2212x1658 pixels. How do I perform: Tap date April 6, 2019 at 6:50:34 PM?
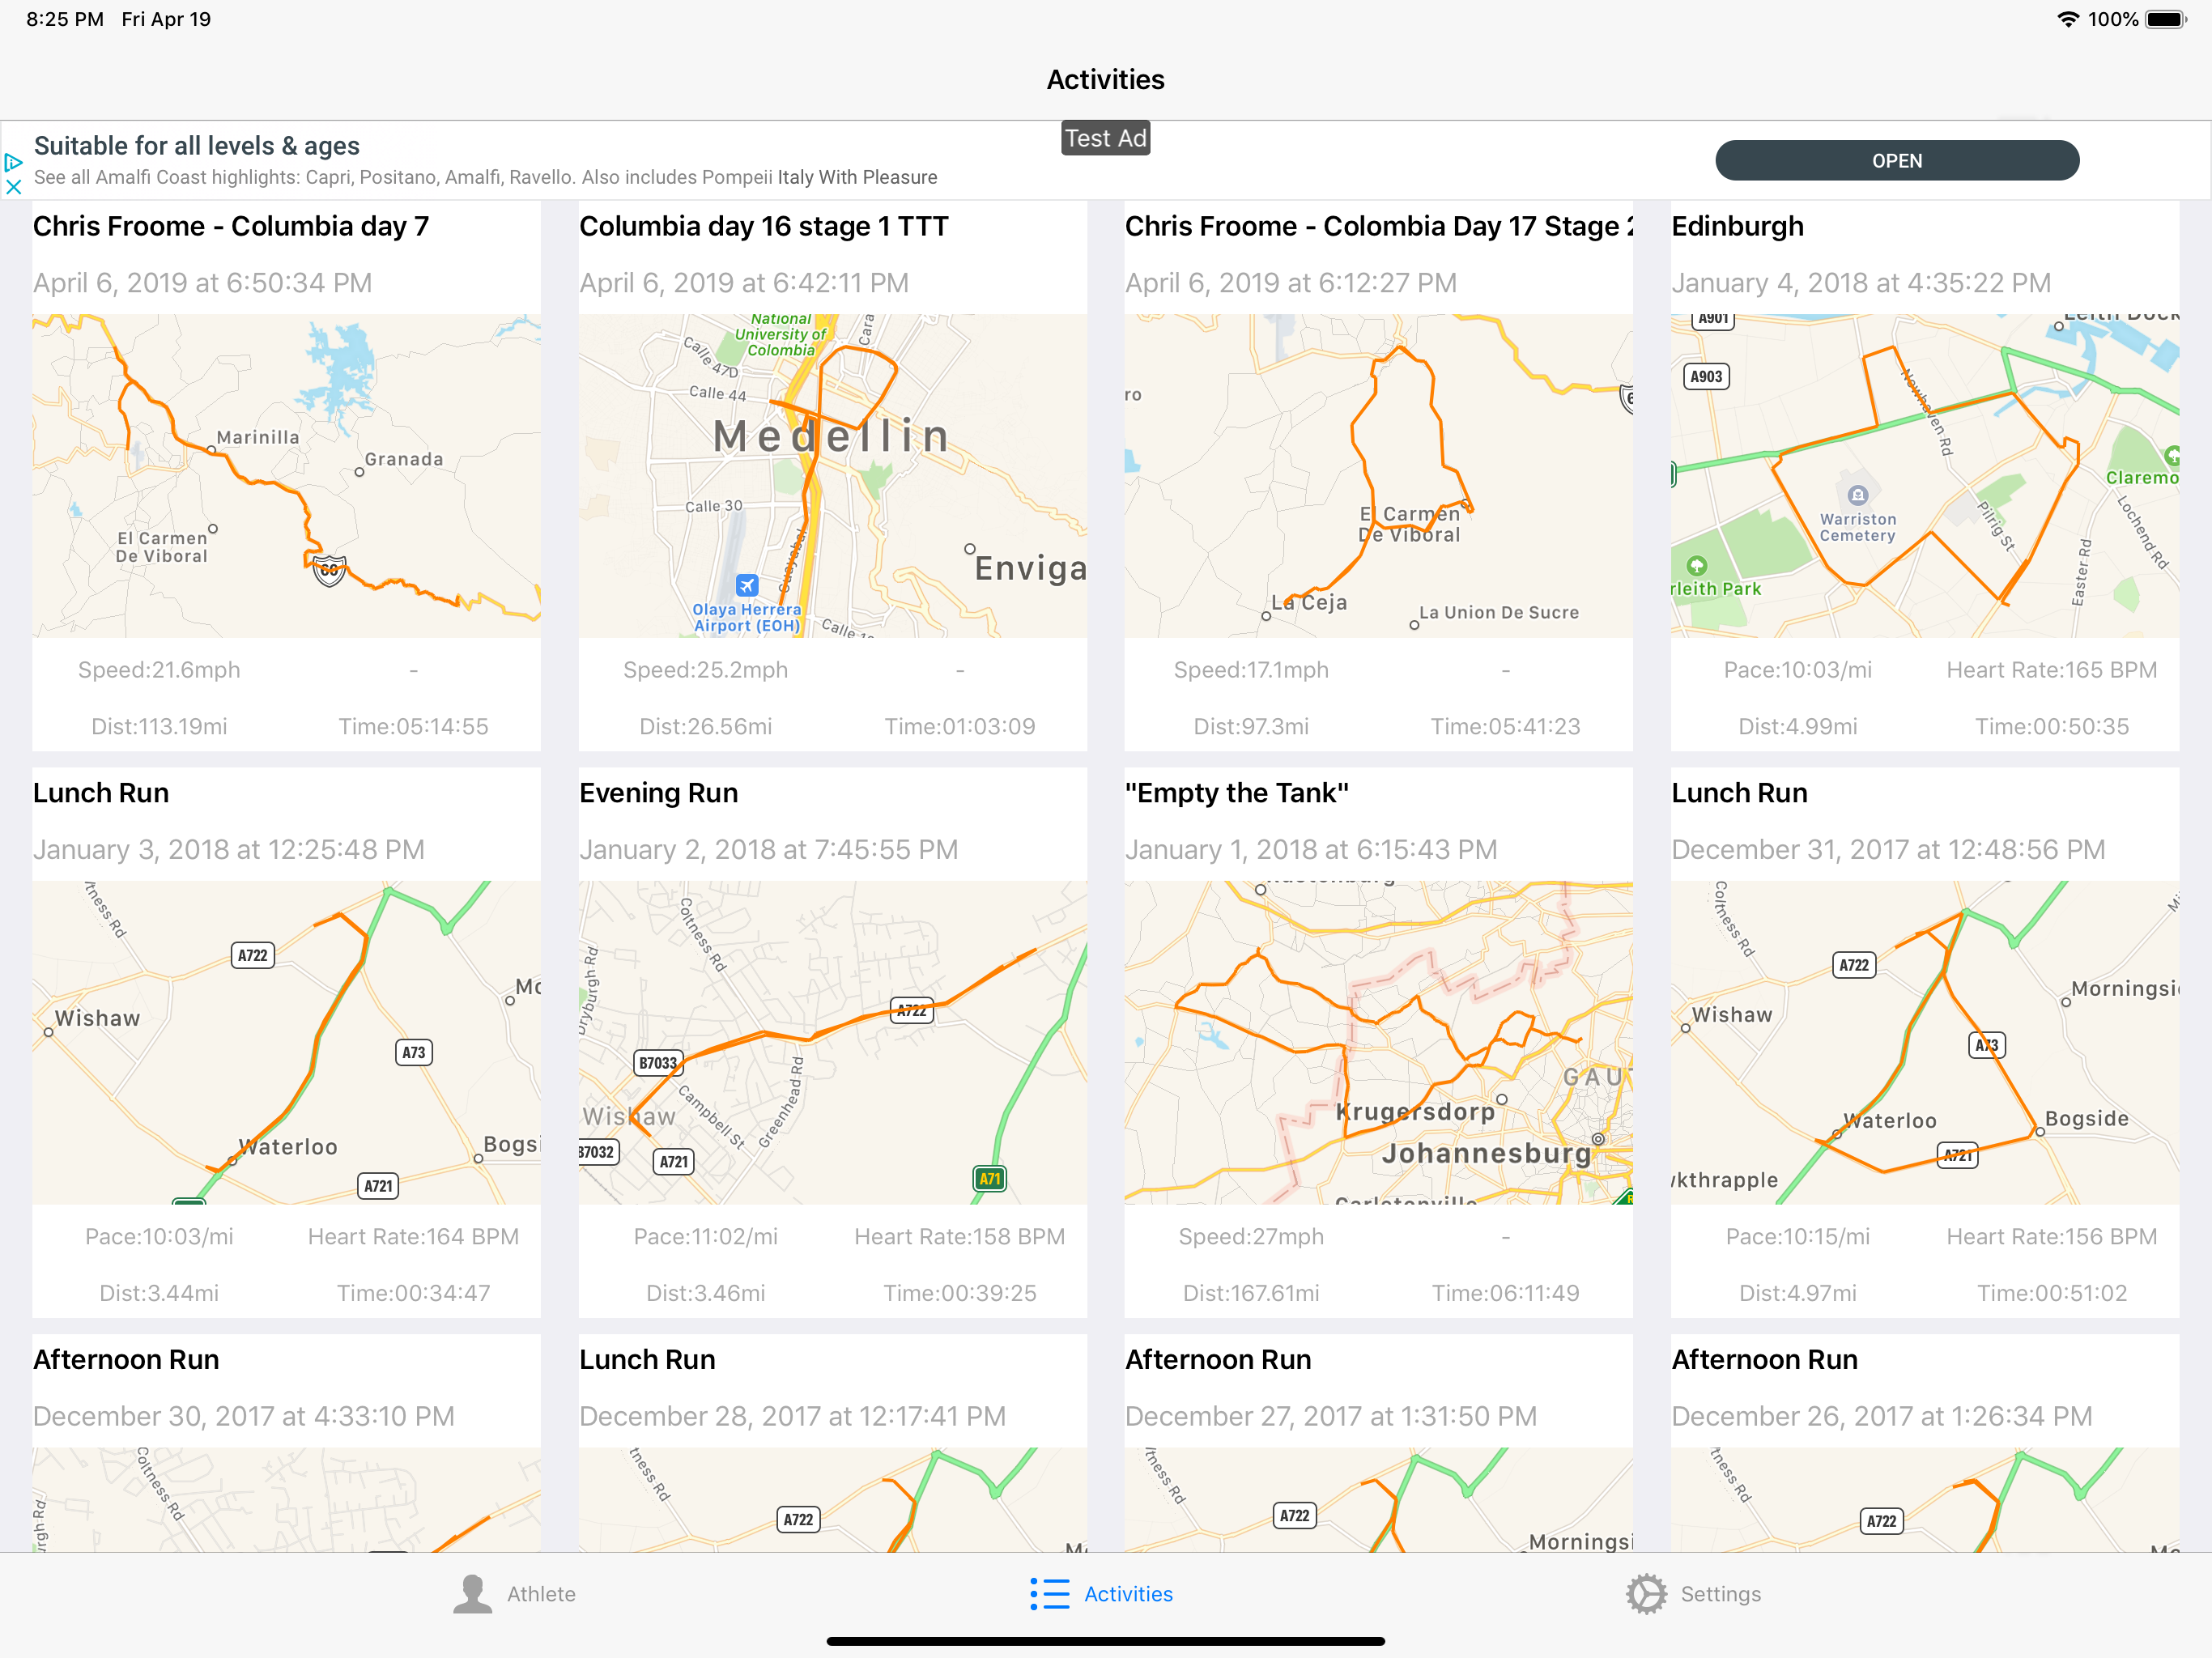pos(202,283)
